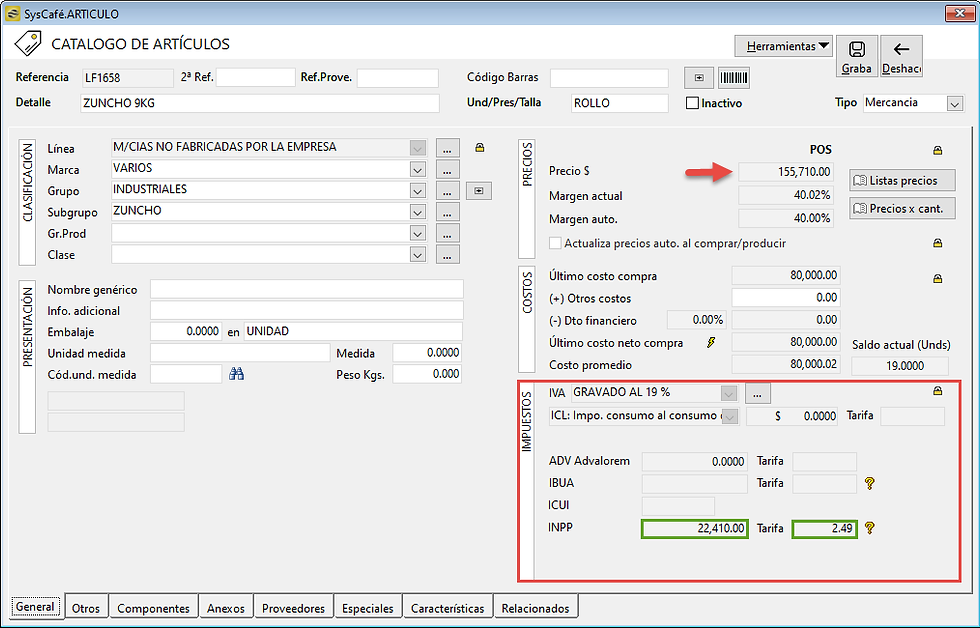Click the Código Barras input field
This screenshot has width=980, height=628.
pos(609,77)
